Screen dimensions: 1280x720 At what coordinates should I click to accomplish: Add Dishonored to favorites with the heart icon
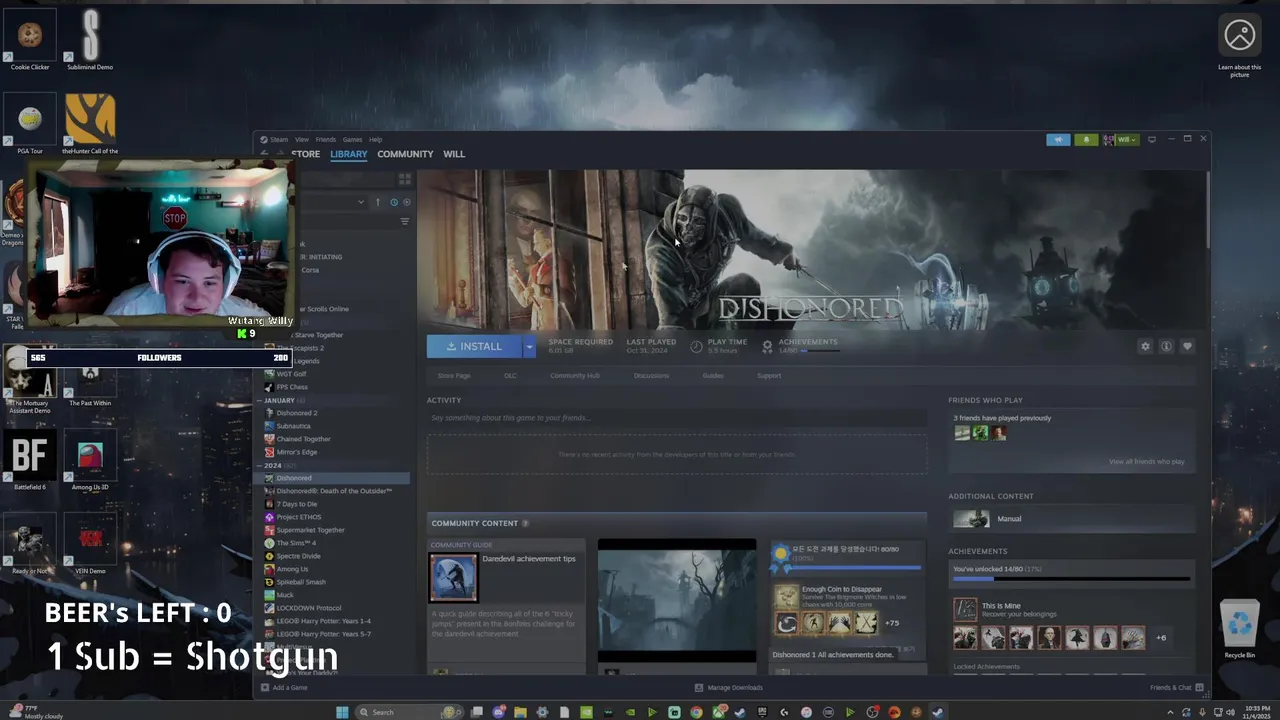[x=1187, y=346]
